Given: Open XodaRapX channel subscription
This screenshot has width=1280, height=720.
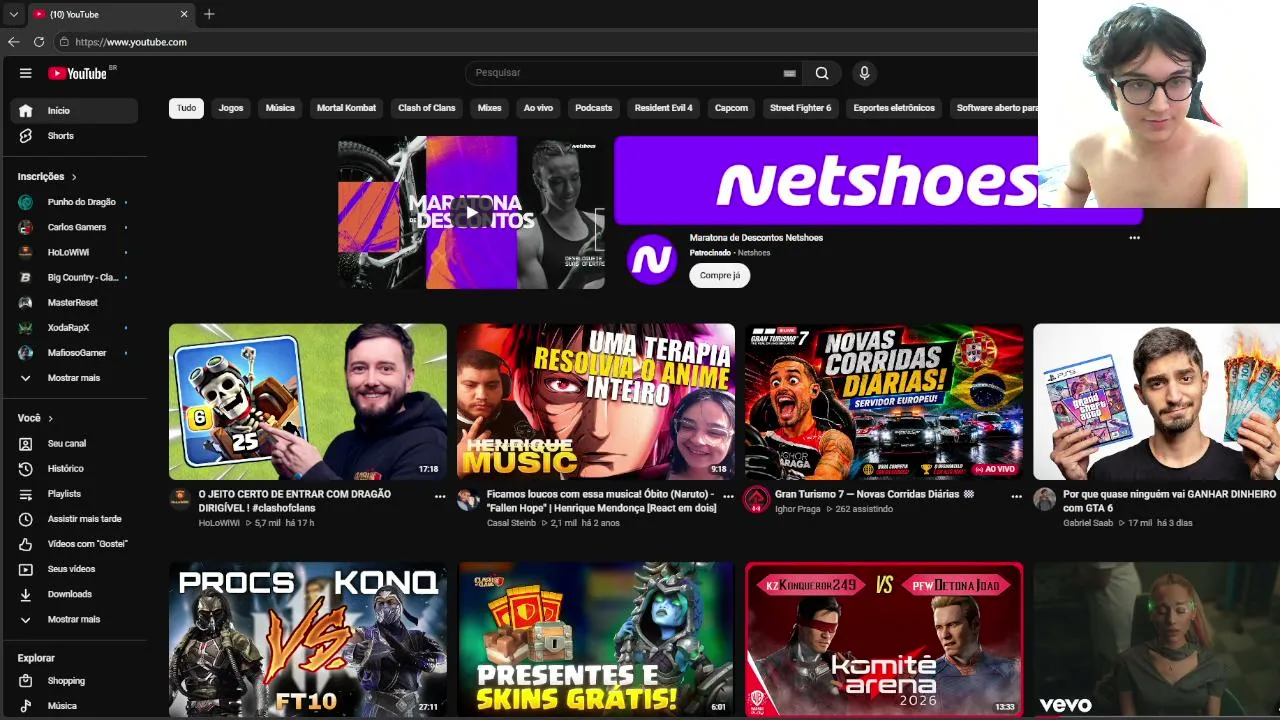Looking at the screenshot, I should 74,328.
